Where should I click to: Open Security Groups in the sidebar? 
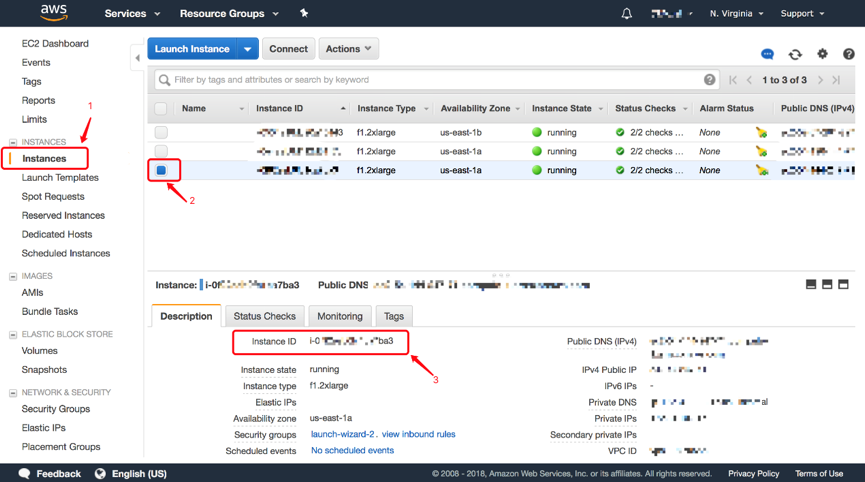point(56,409)
